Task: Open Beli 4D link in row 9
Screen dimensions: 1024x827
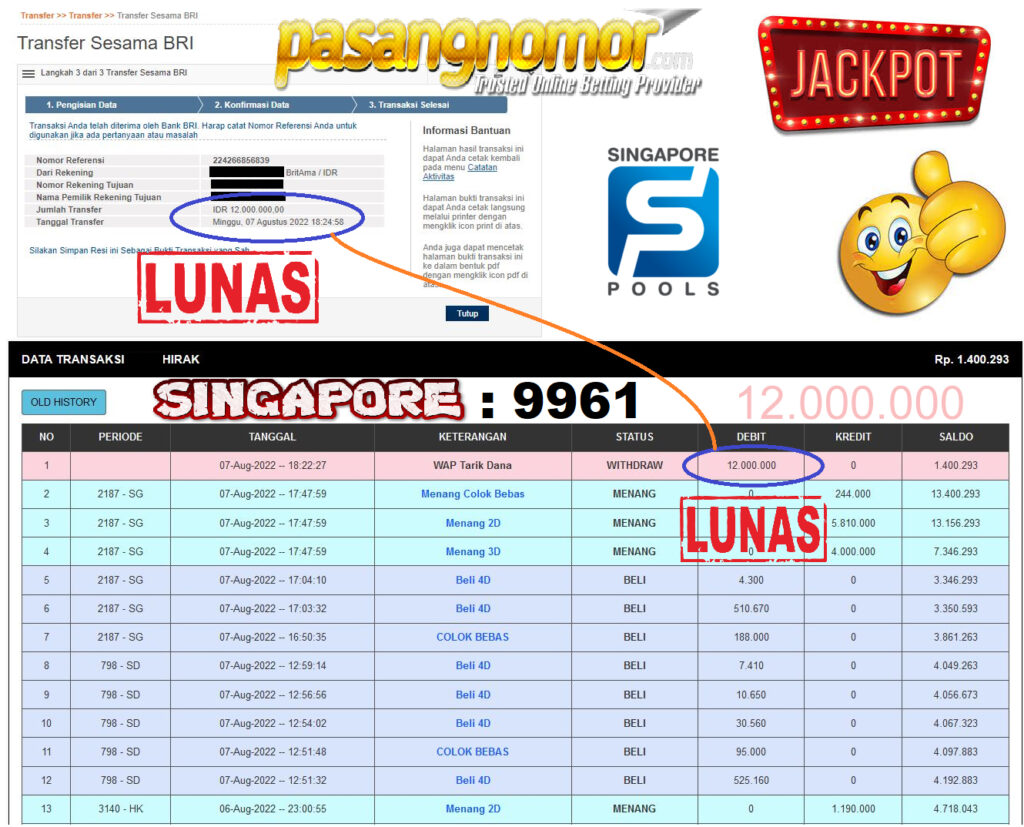Action: [473, 694]
